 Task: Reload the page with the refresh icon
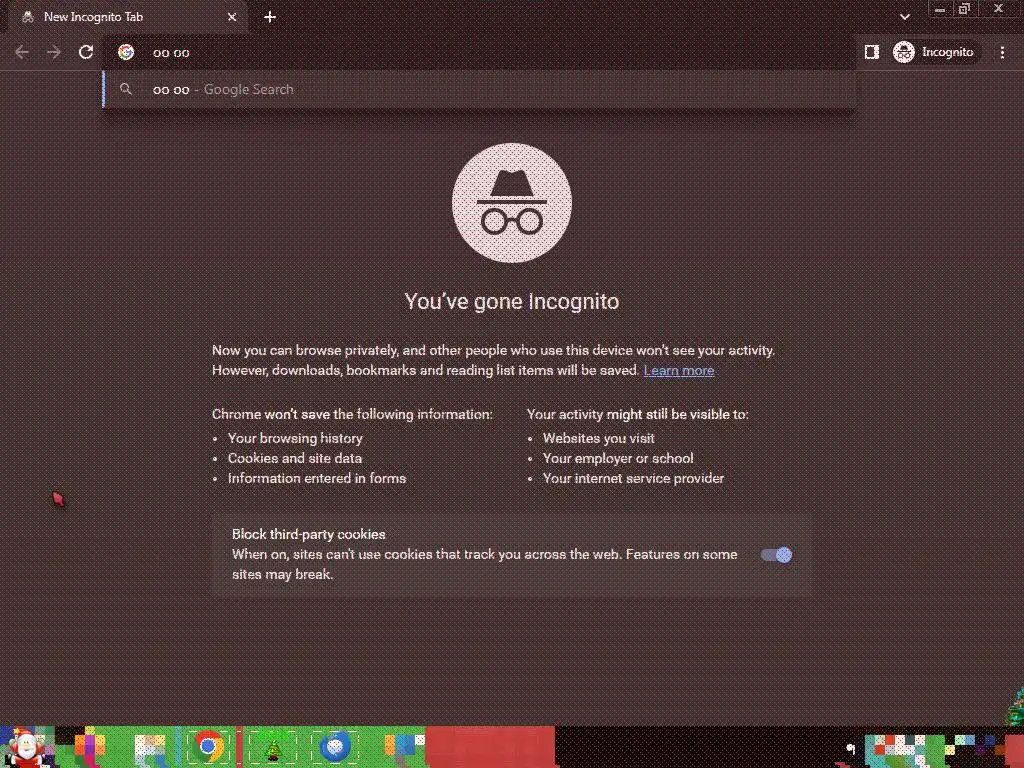point(86,52)
